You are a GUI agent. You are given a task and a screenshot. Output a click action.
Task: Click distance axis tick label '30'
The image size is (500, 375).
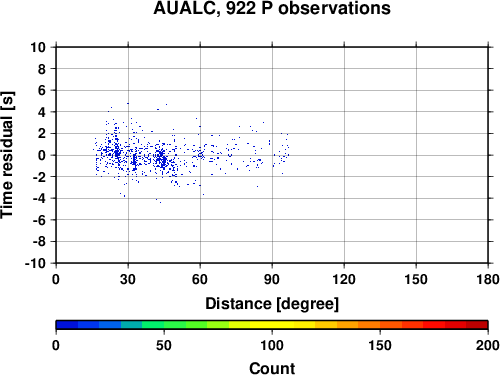pyautogui.click(x=128, y=279)
